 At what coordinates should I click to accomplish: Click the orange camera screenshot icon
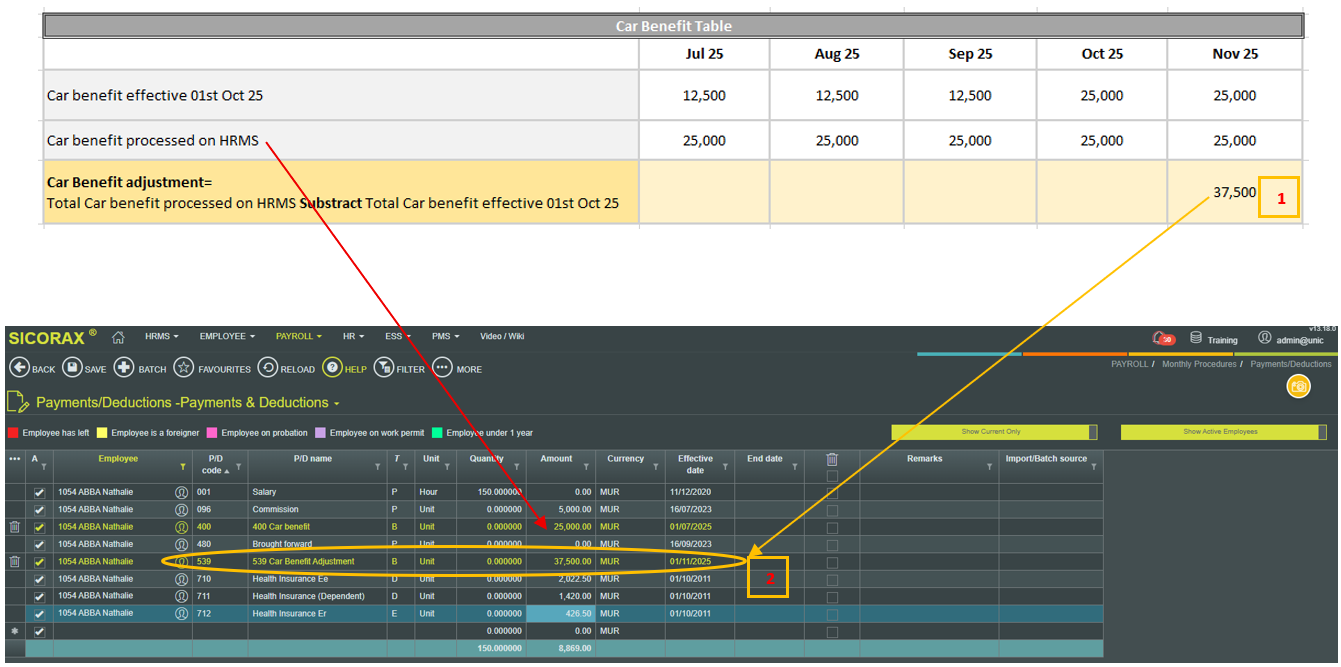tap(1298, 387)
